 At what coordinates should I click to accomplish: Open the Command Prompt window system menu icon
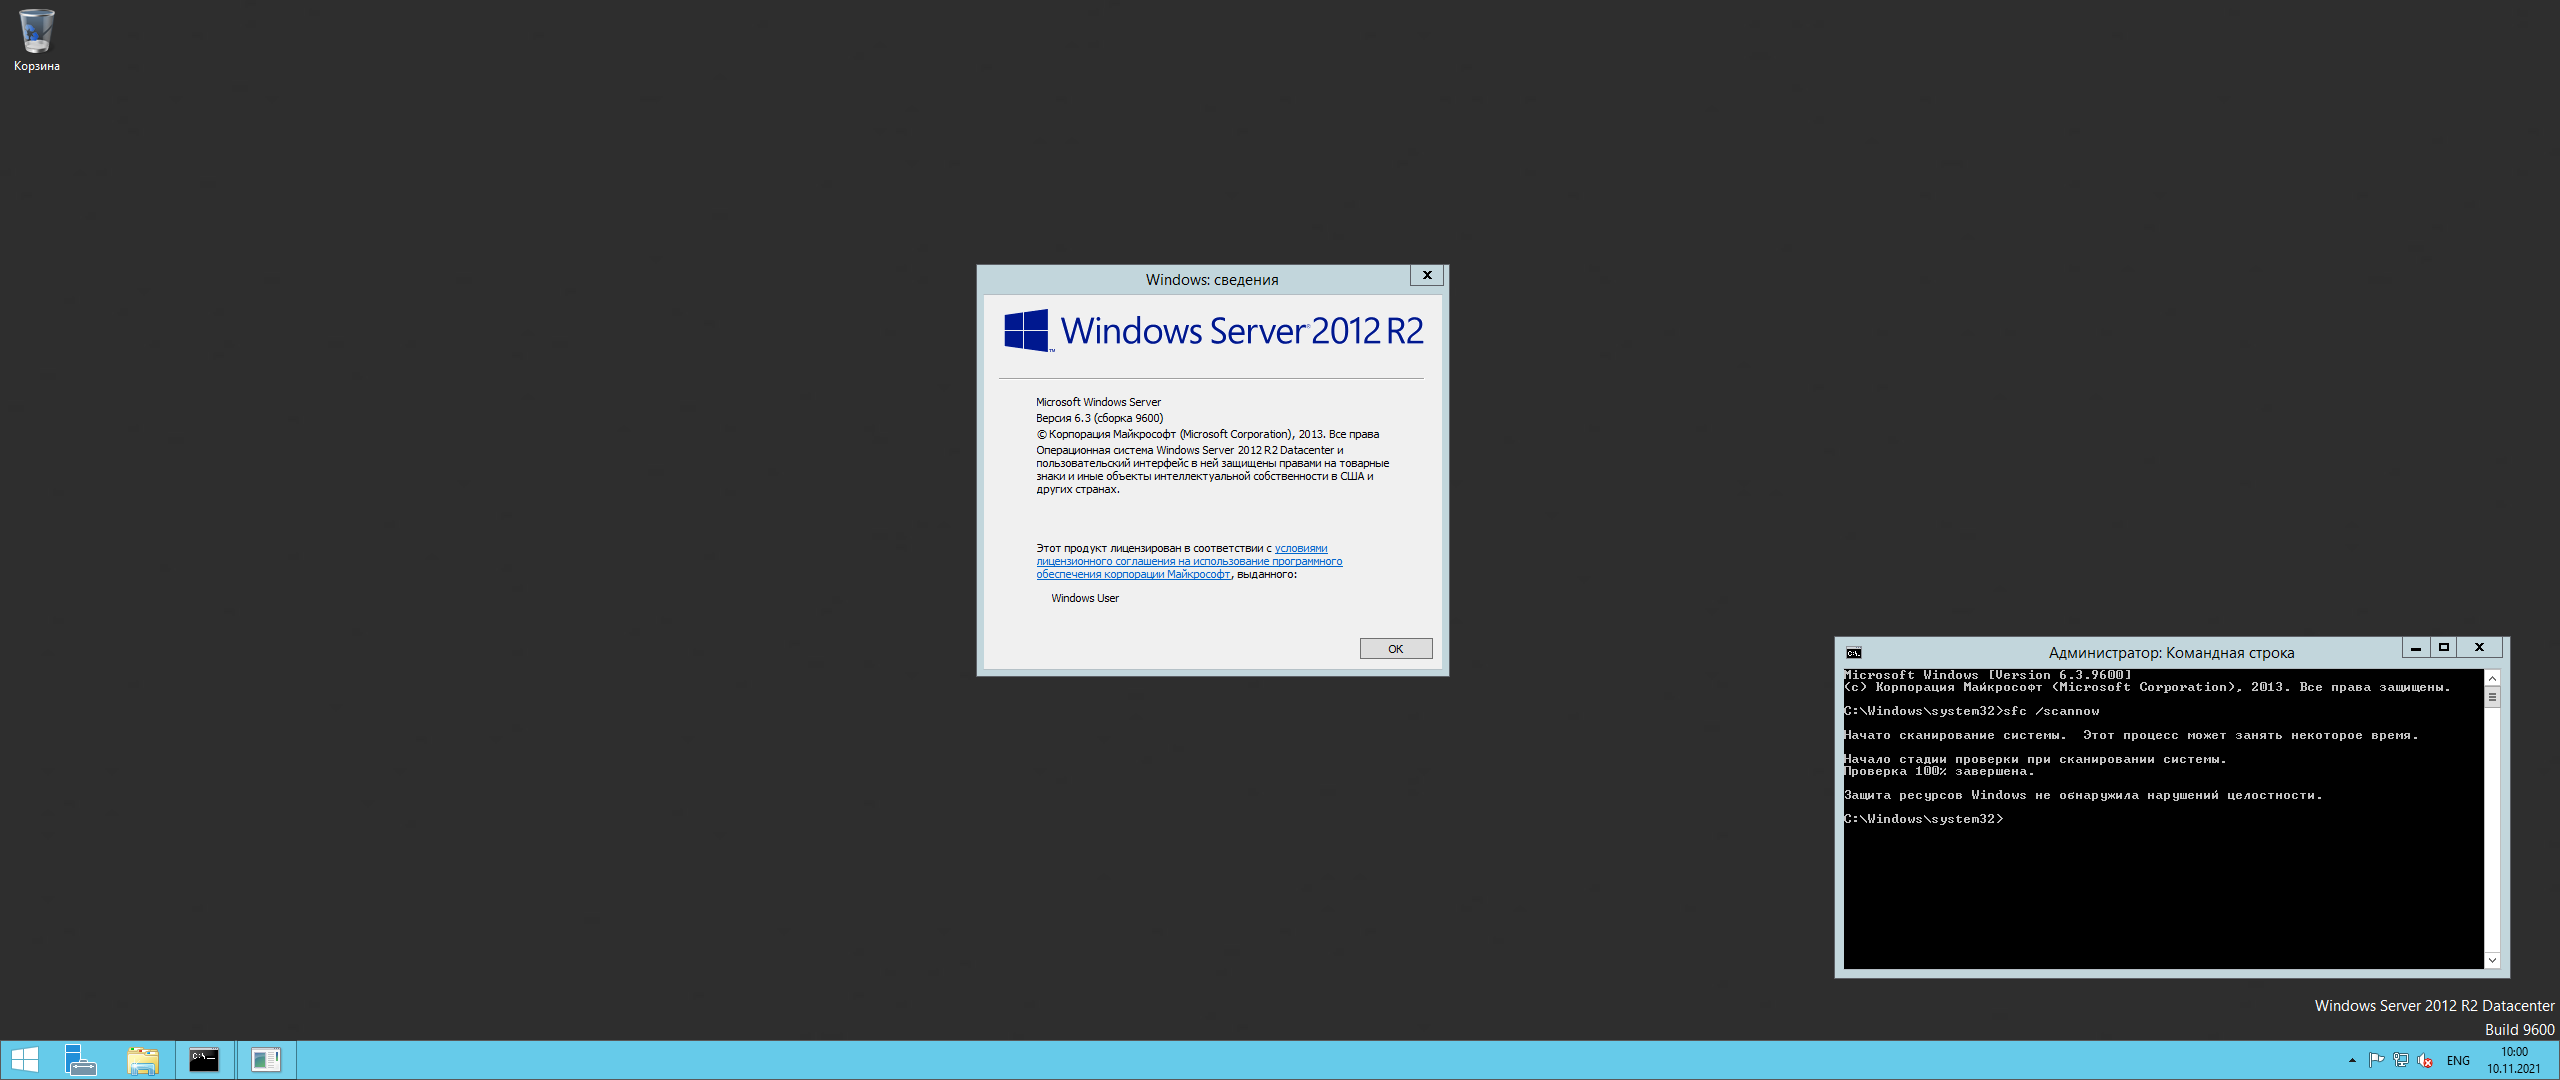coord(1854,653)
